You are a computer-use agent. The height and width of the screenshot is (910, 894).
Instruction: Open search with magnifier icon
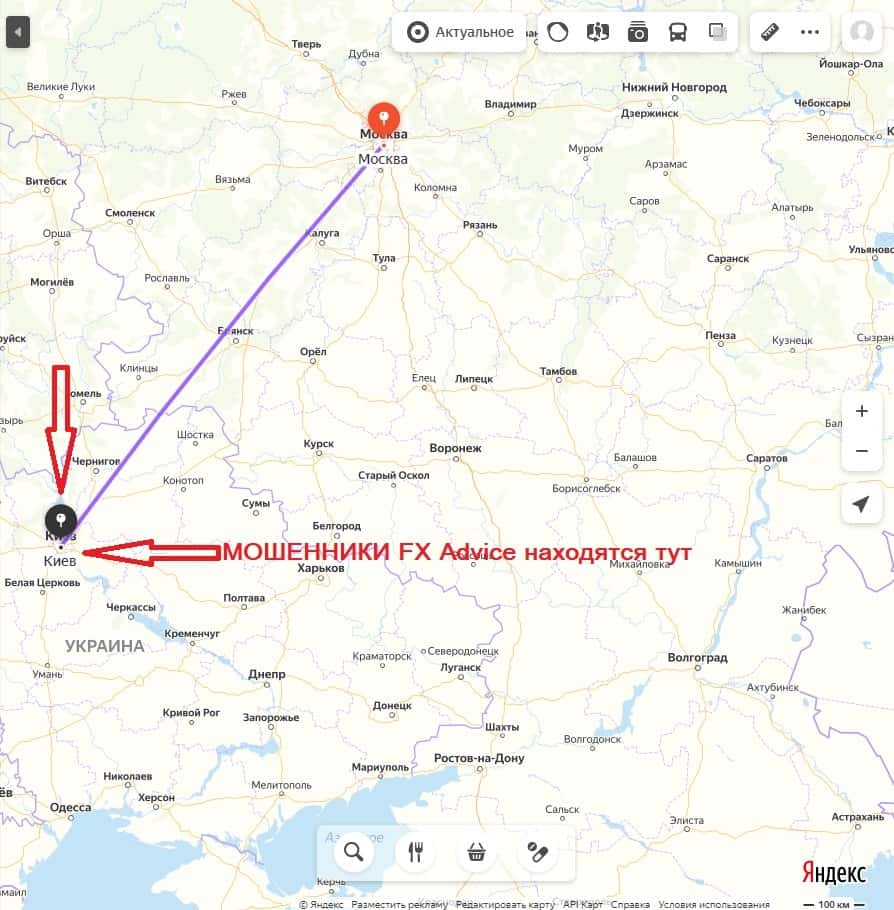[x=354, y=852]
